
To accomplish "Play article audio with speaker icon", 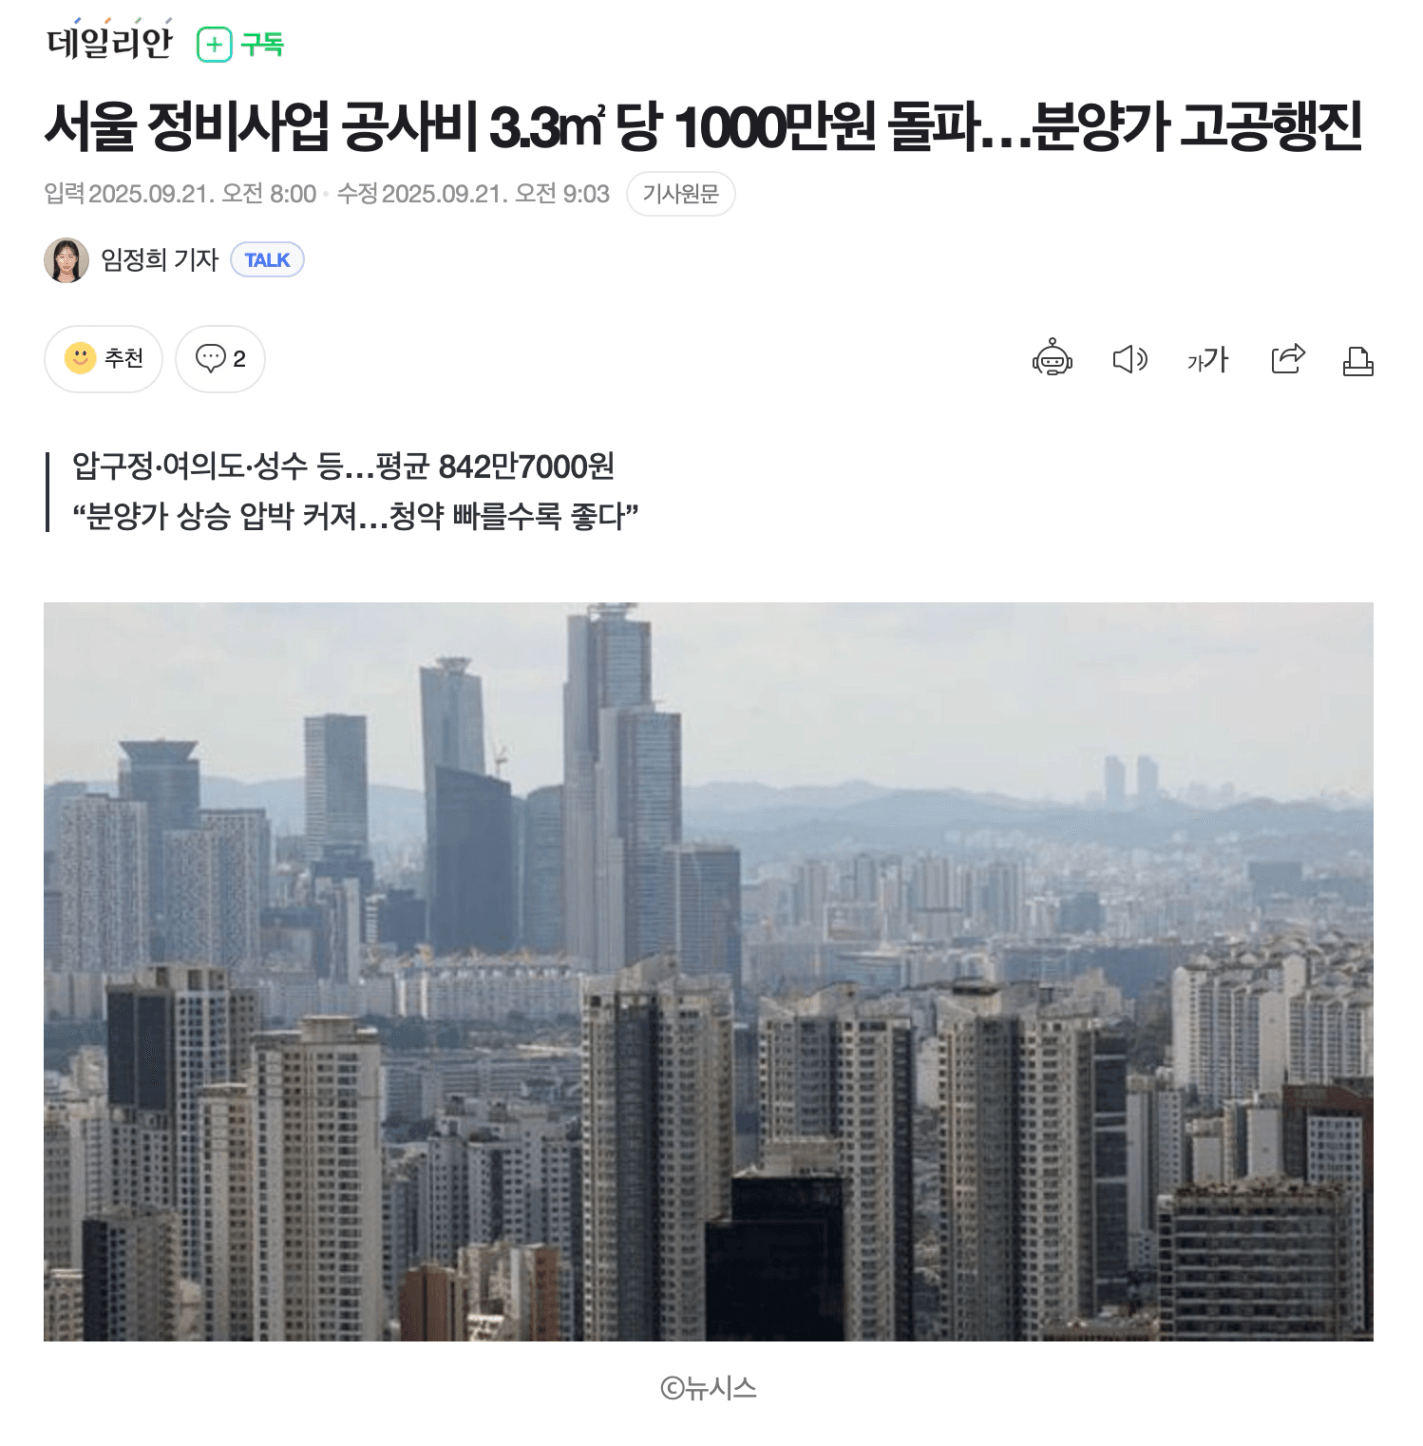I will pyautogui.click(x=1130, y=359).
